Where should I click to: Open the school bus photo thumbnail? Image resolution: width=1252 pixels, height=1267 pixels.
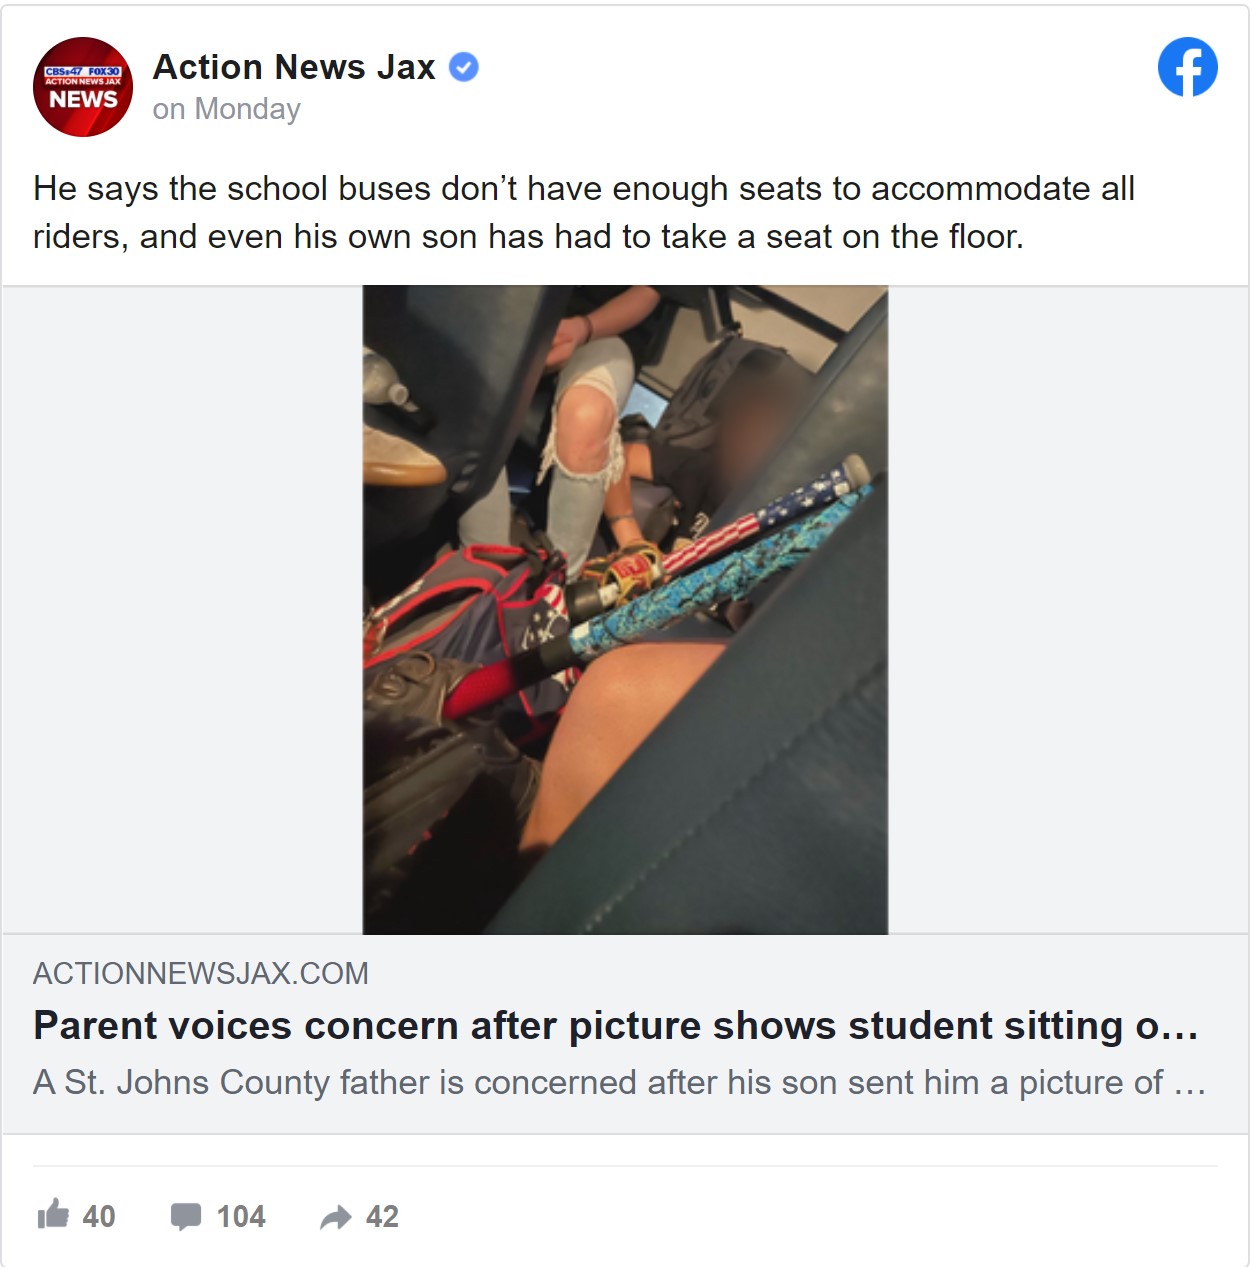pyautogui.click(x=625, y=610)
